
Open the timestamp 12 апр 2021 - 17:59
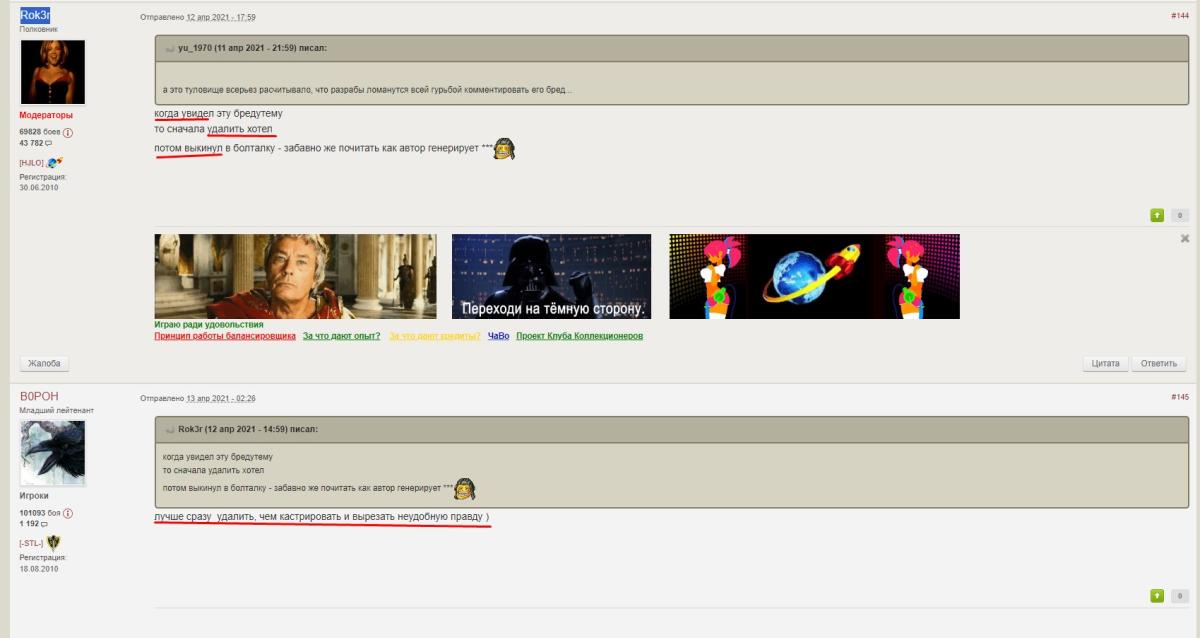coord(221,18)
